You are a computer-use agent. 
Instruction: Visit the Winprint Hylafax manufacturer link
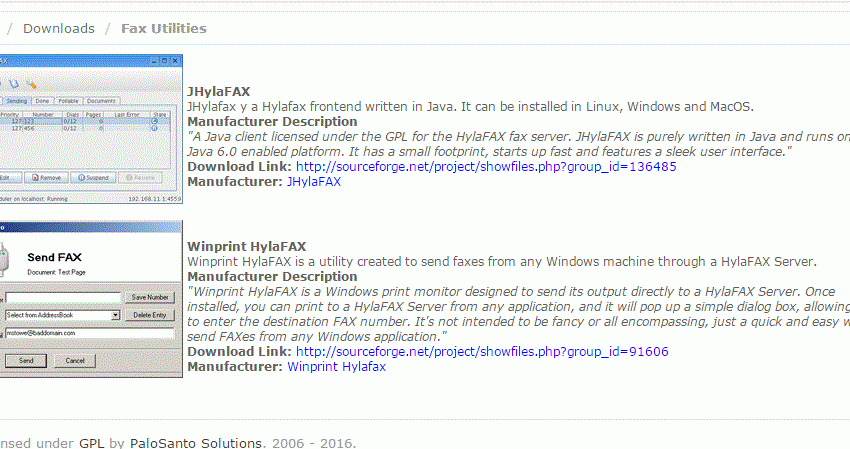pyautogui.click(x=336, y=367)
